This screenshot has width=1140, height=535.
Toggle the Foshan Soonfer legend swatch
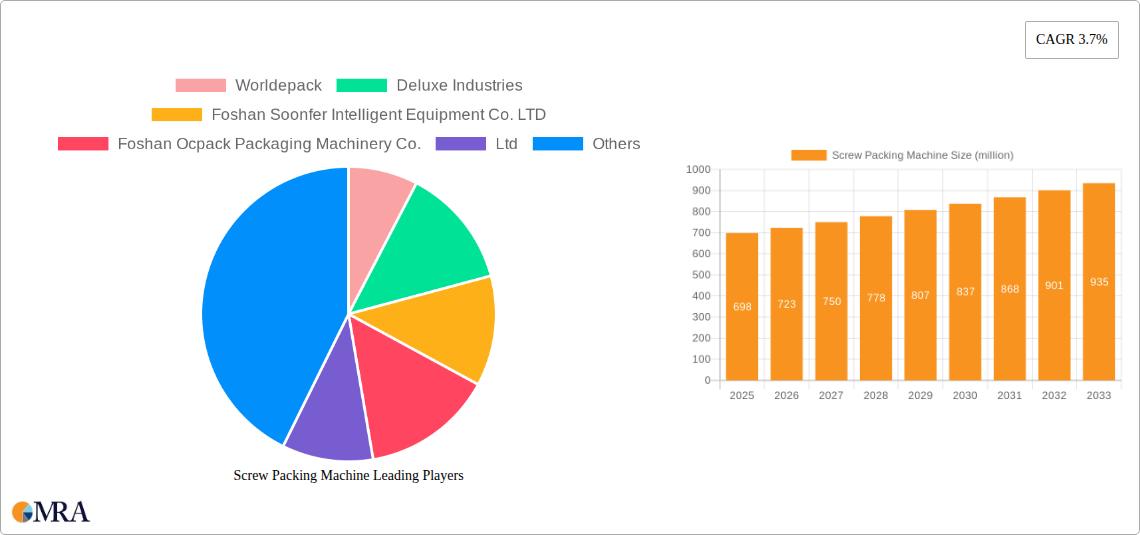(x=177, y=115)
